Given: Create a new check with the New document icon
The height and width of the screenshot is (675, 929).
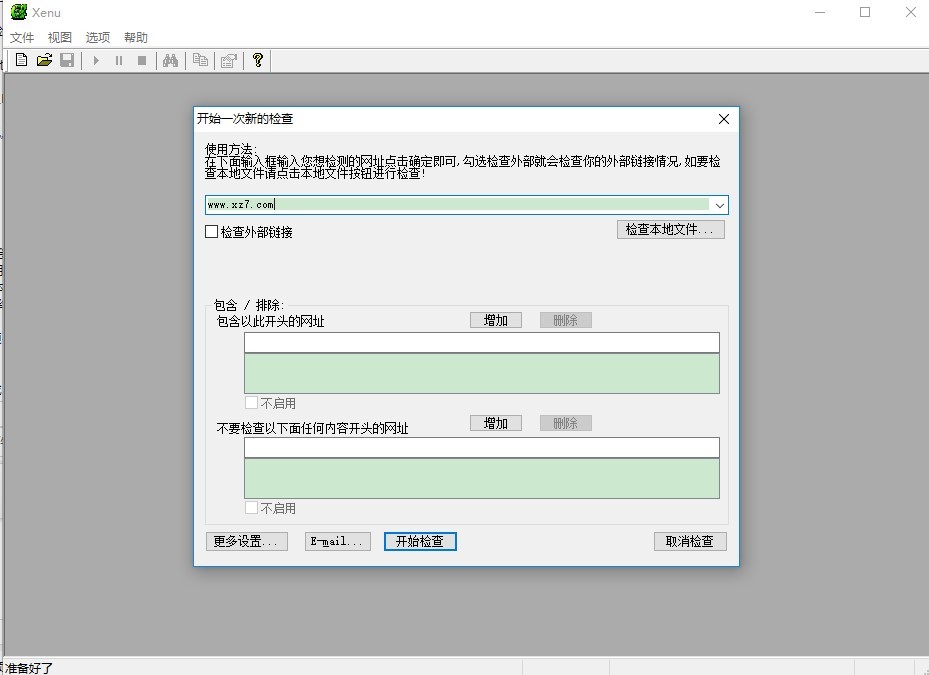Looking at the screenshot, I should (20, 60).
